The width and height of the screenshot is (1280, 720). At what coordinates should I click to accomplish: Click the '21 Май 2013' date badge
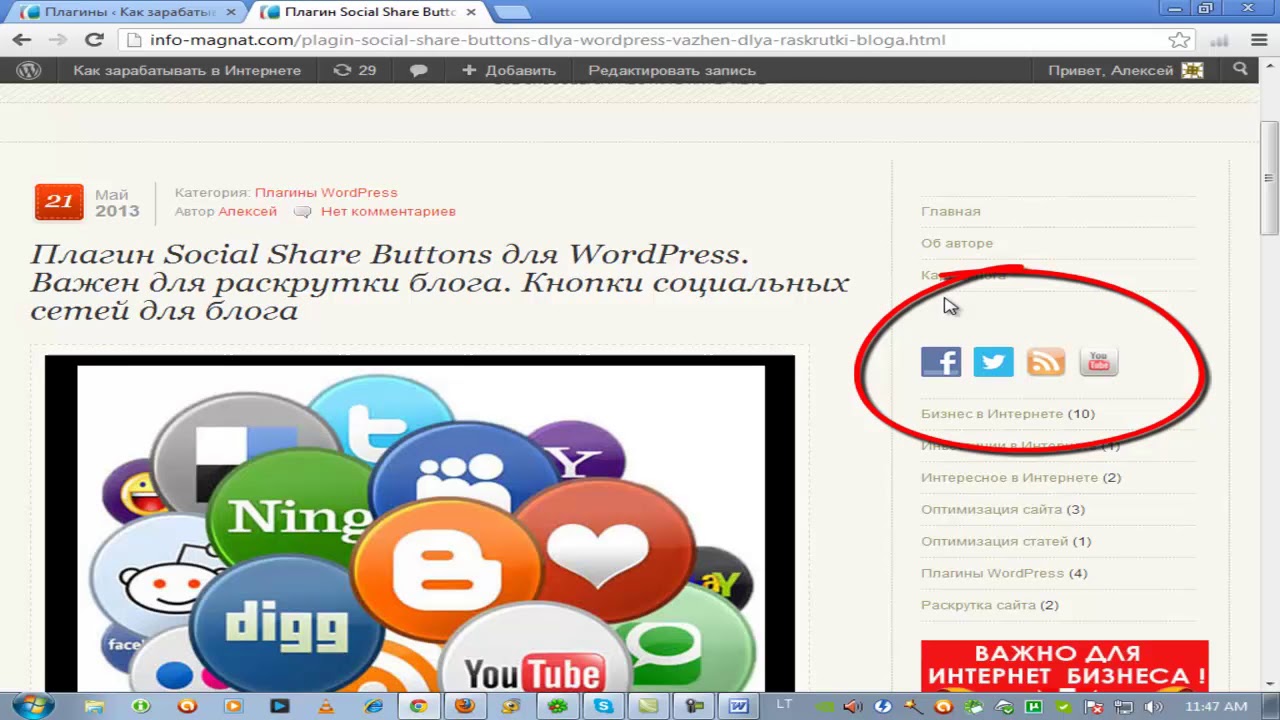[x=87, y=202]
